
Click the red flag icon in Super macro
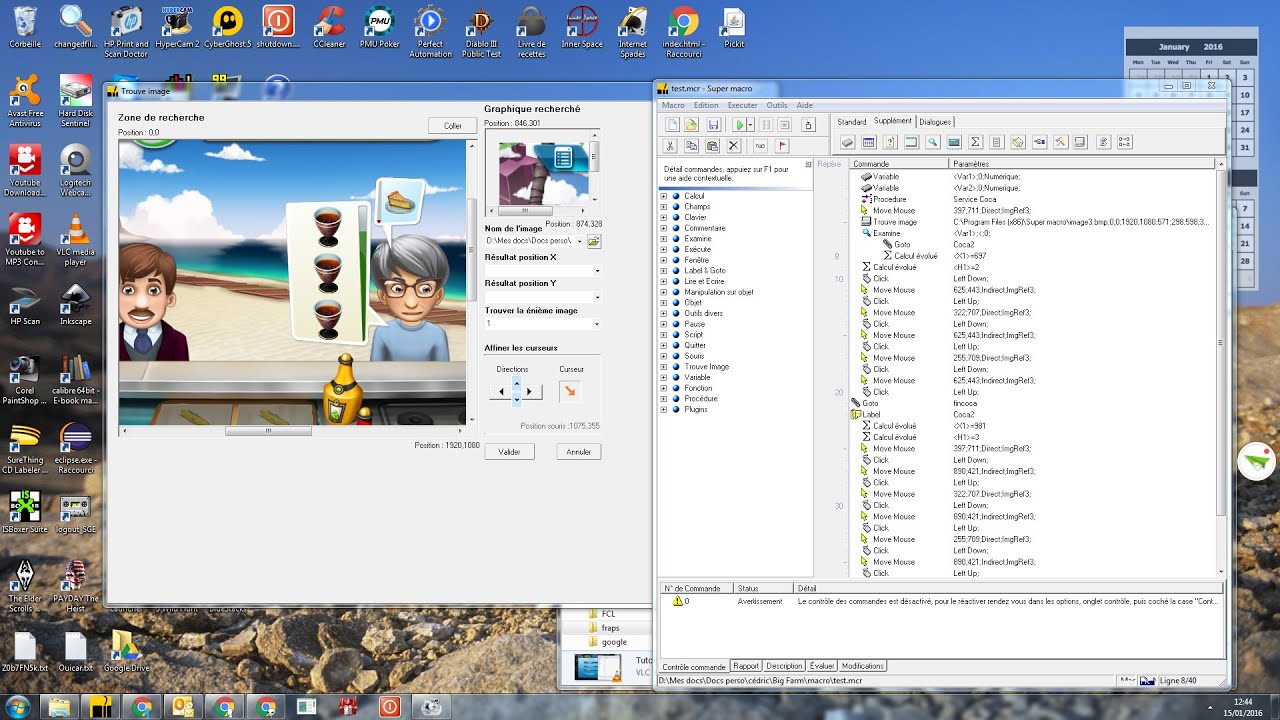[x=782, y=146]
